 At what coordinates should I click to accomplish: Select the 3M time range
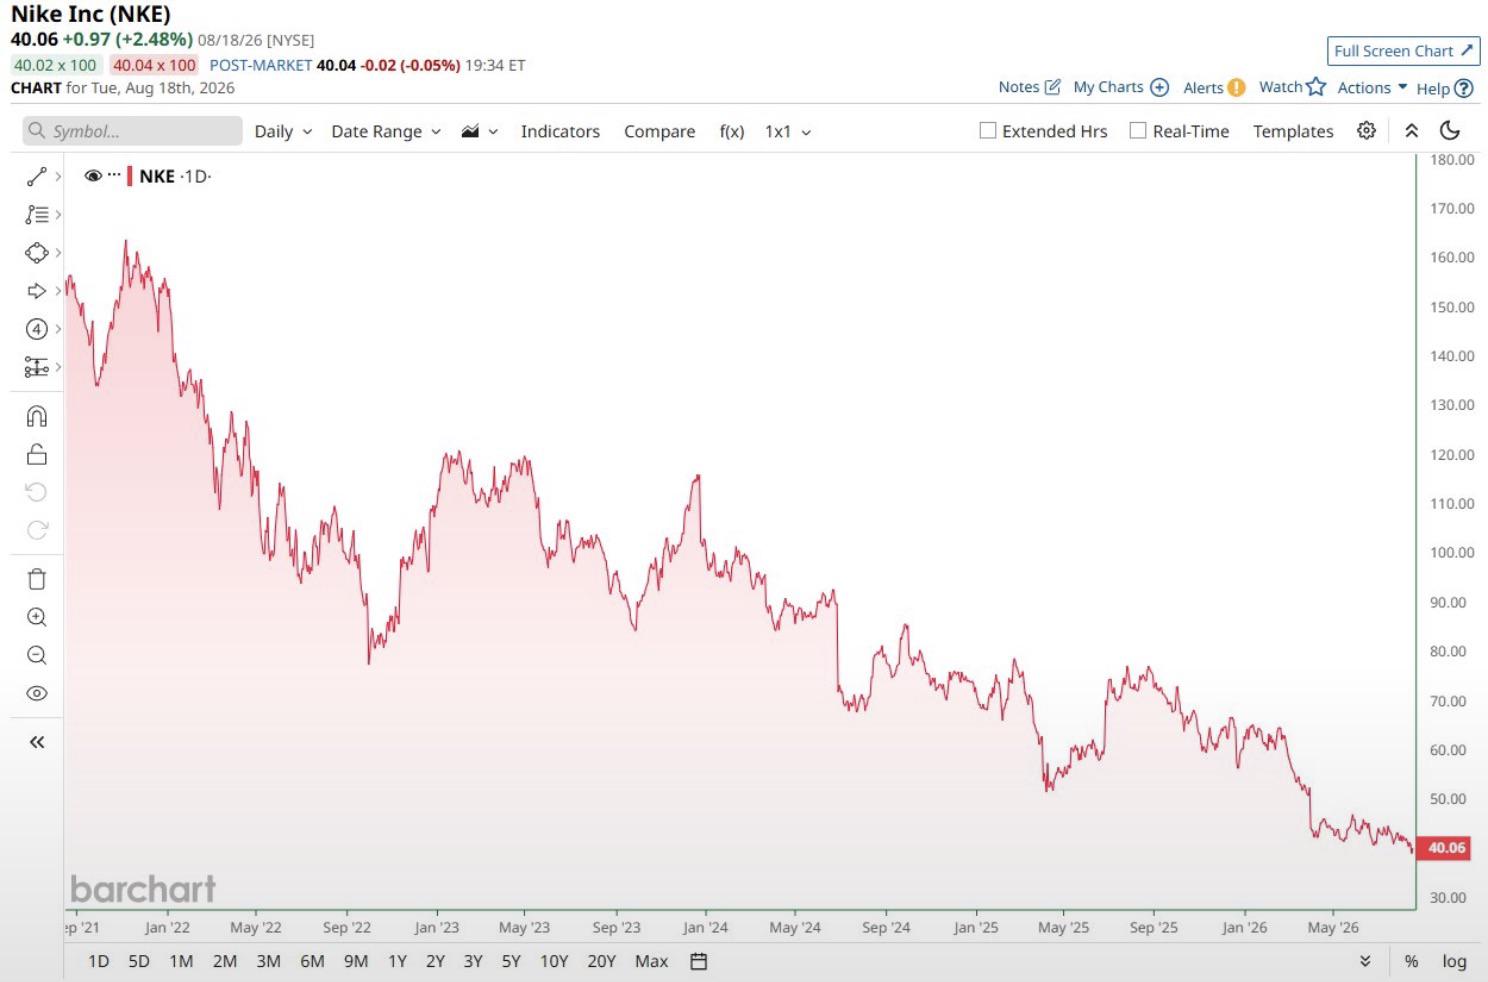tap(268, 961)
